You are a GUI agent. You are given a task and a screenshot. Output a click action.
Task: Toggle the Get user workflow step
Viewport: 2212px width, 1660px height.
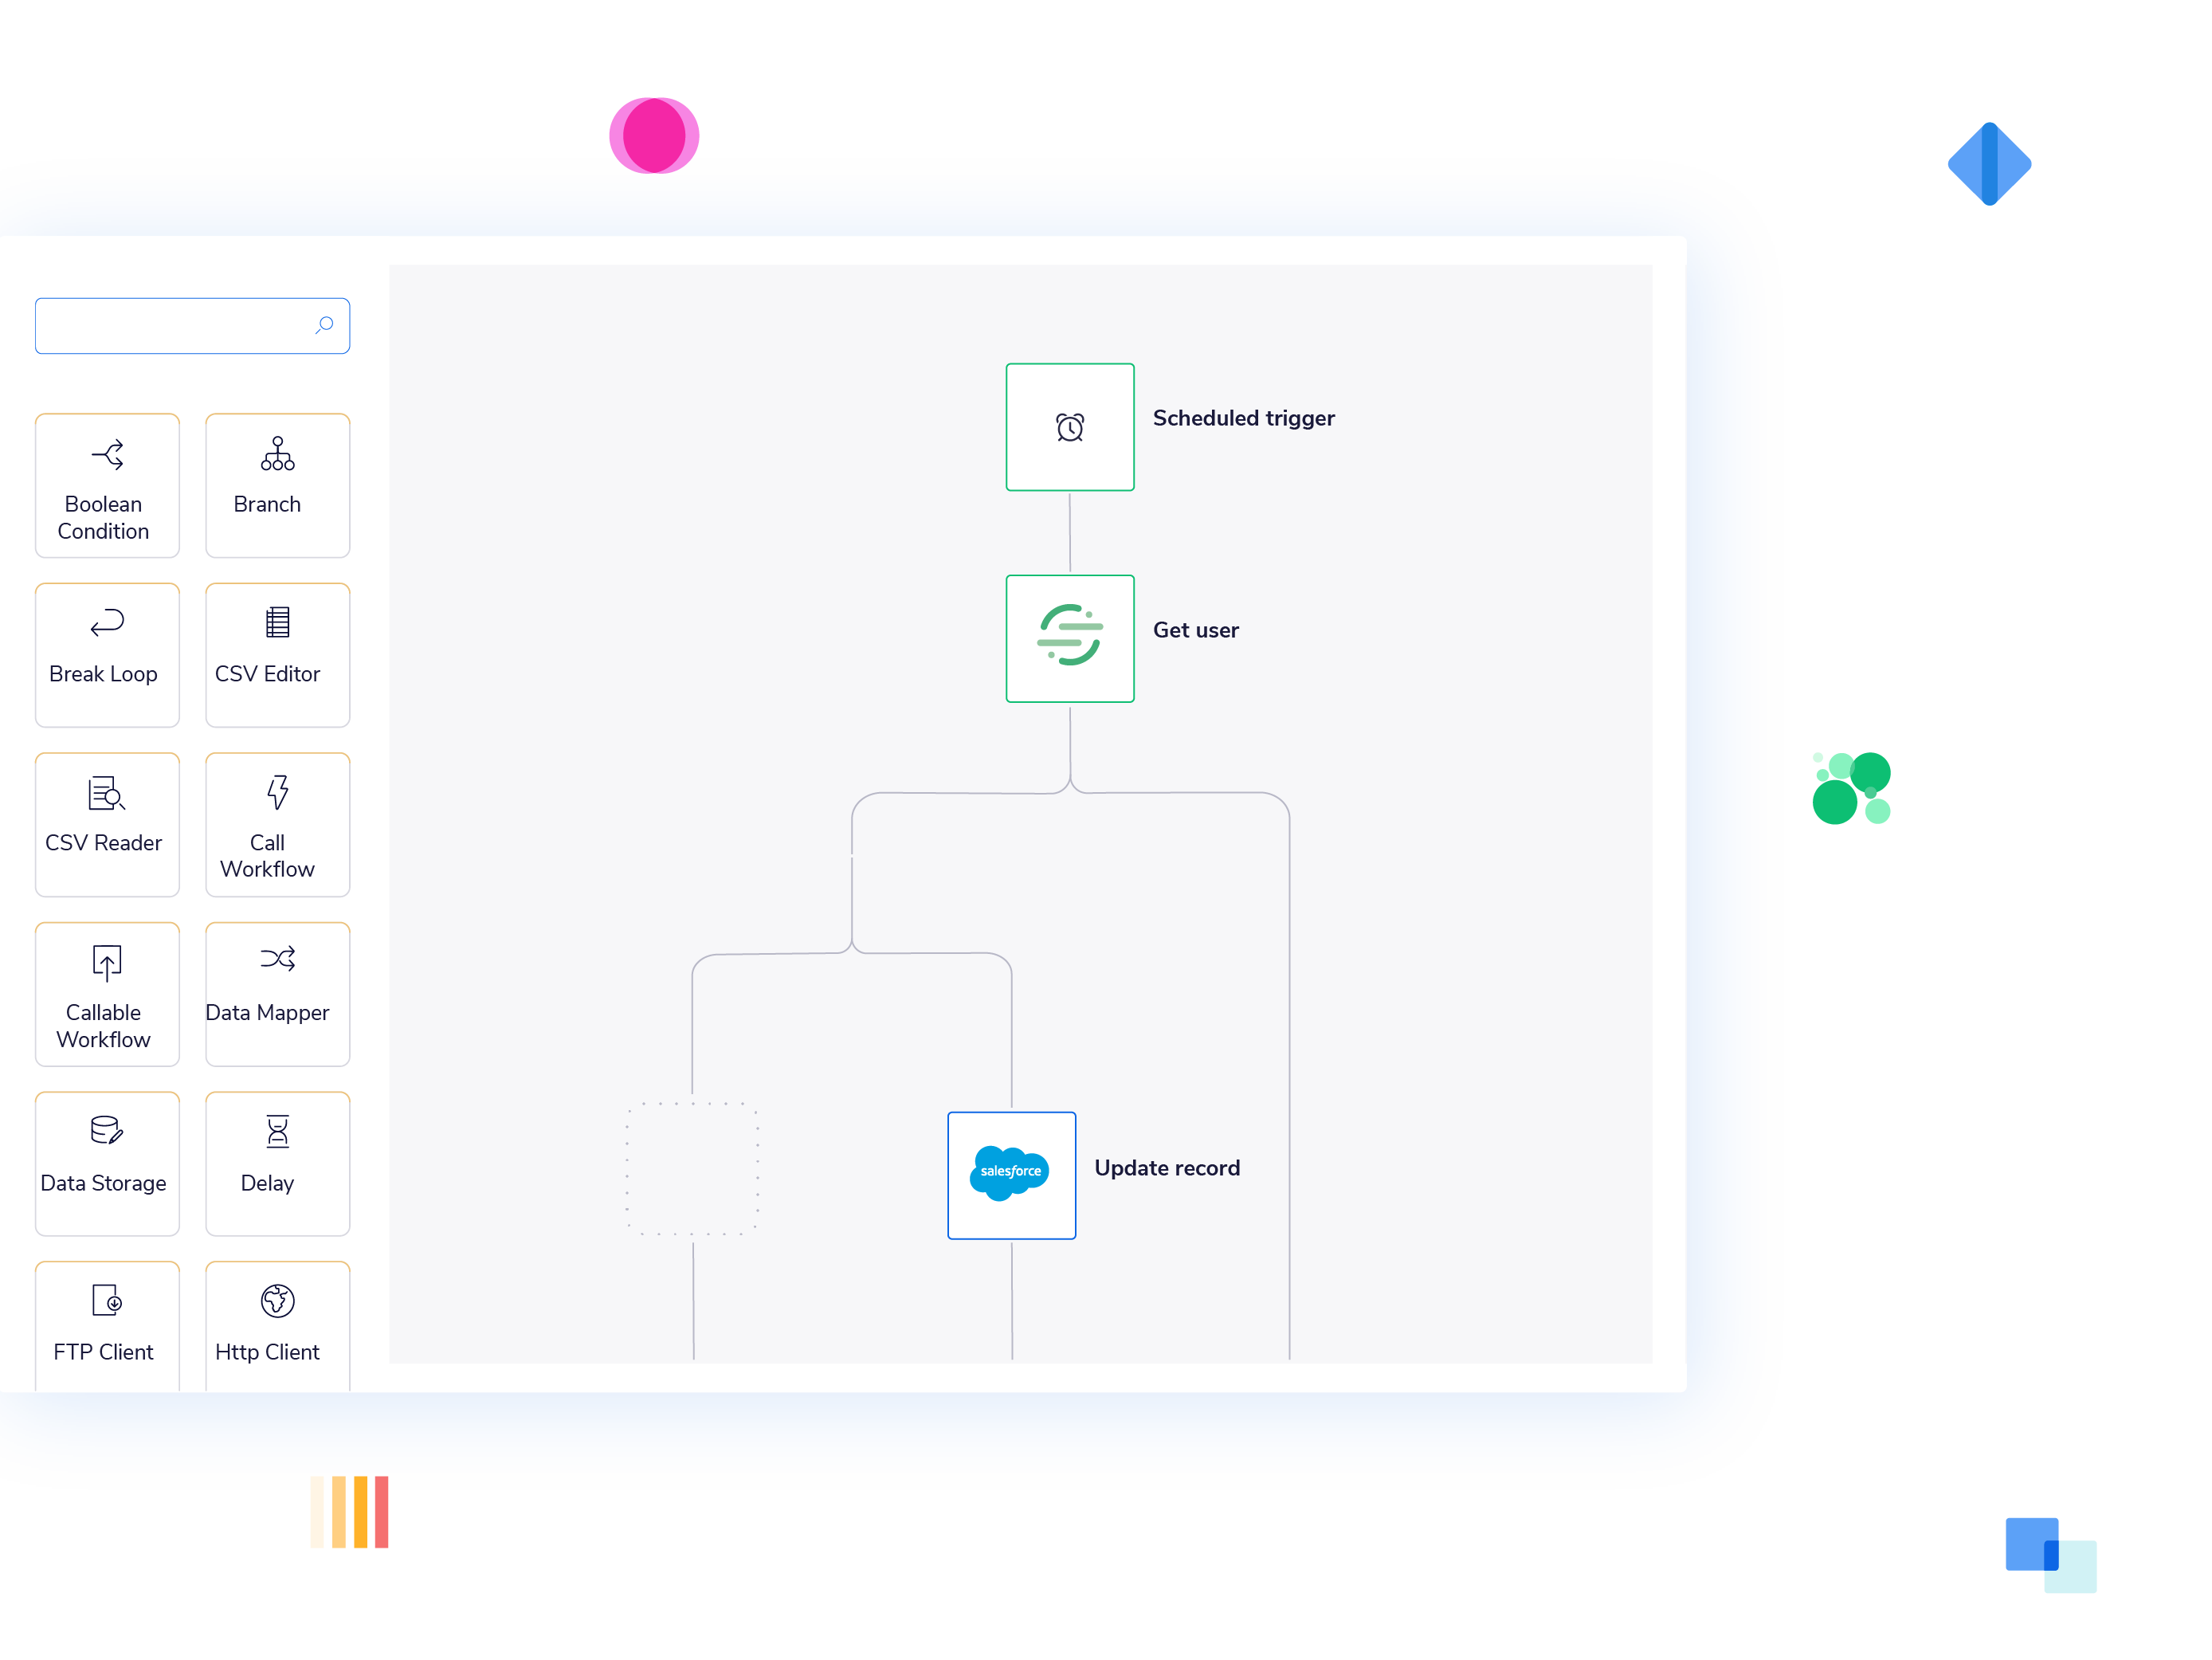tap(1069, 628)
